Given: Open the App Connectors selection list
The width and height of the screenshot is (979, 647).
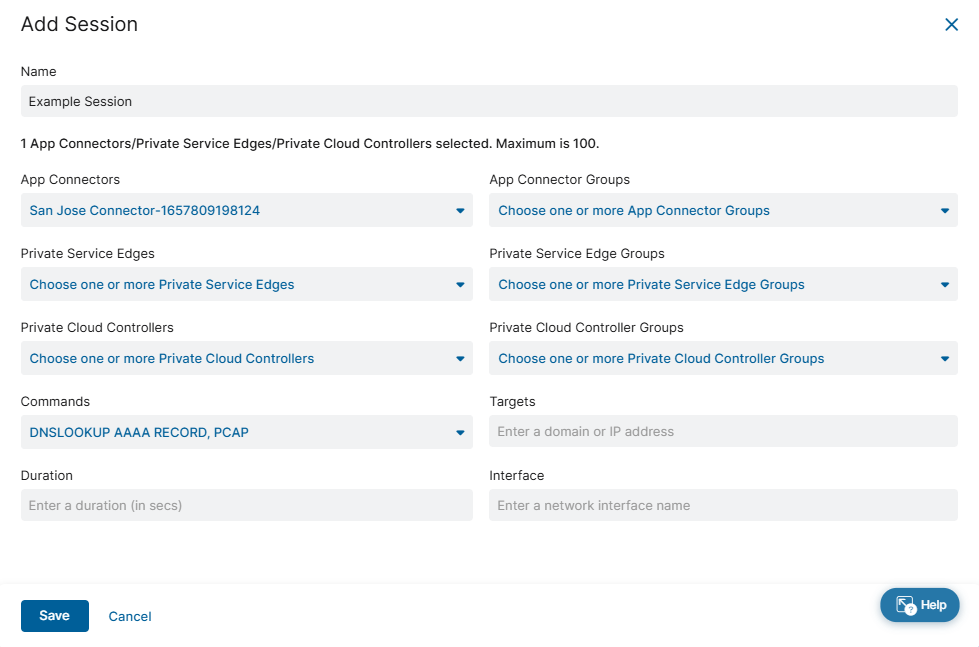Looking at the screenshot, I should pos(246,210).
